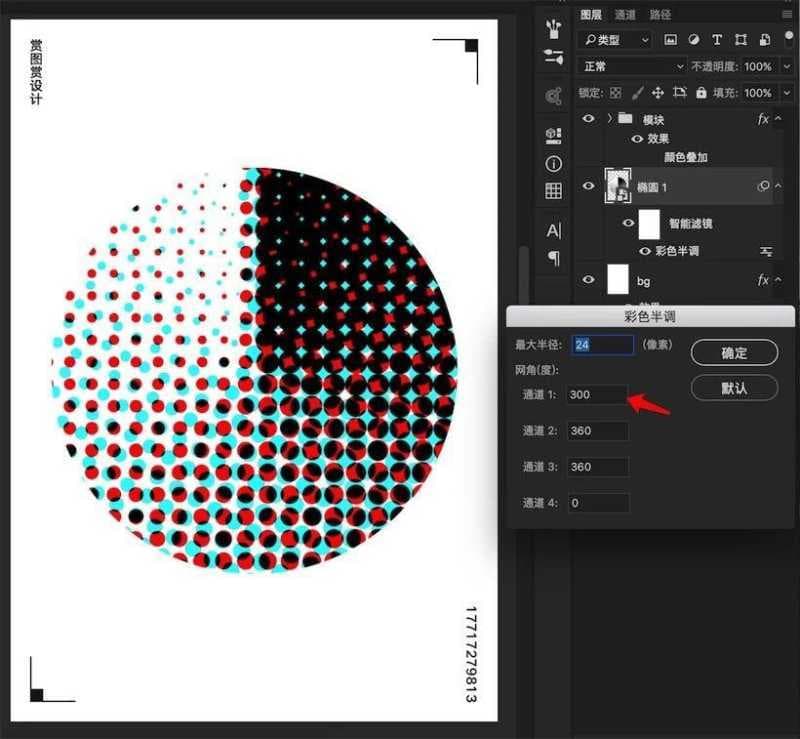The image size is (800, 739).
Task: Switch to the 路径 tab
Action: (x=660, y=15)
